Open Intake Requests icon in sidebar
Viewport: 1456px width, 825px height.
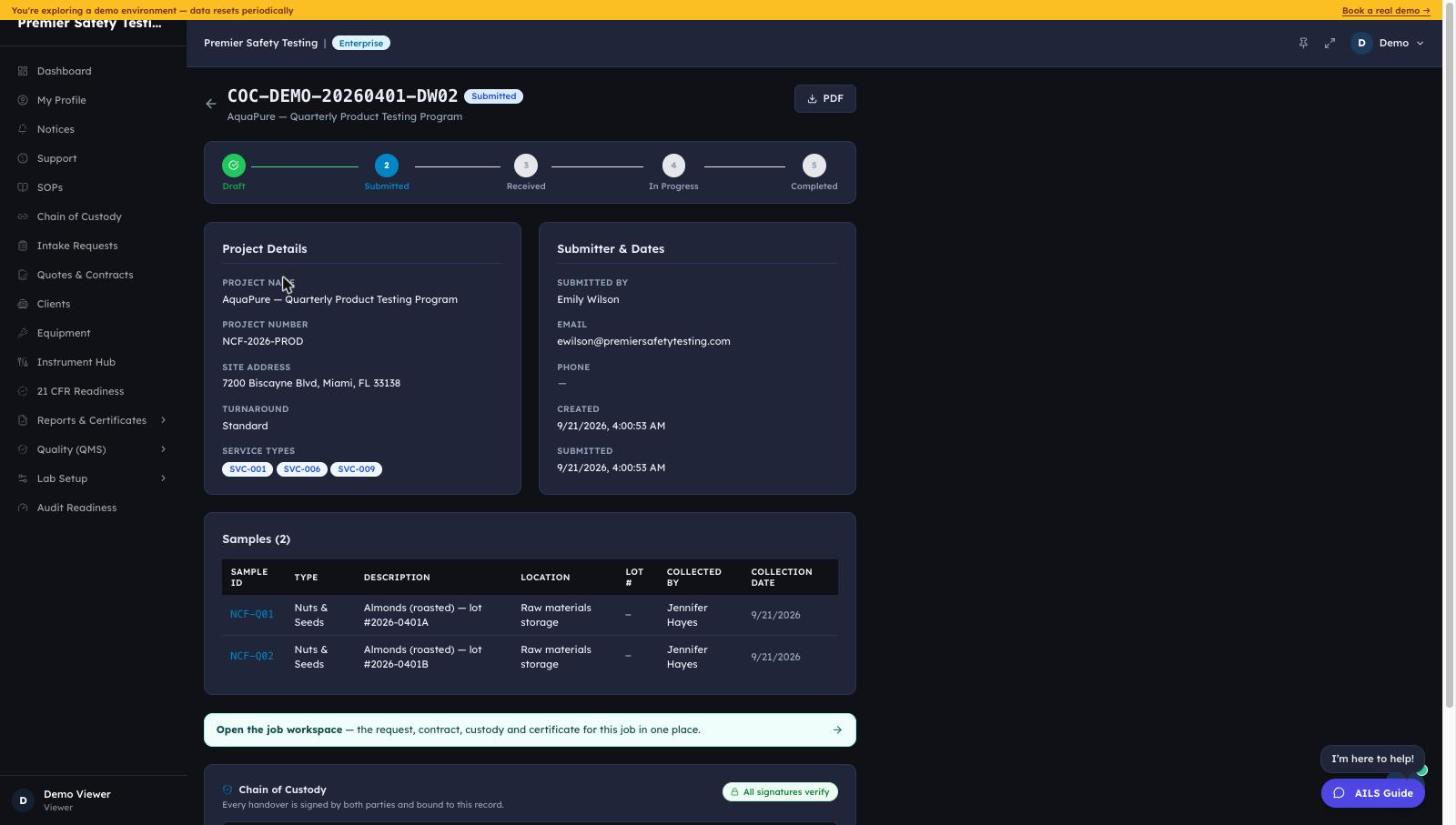pos(23,245)
